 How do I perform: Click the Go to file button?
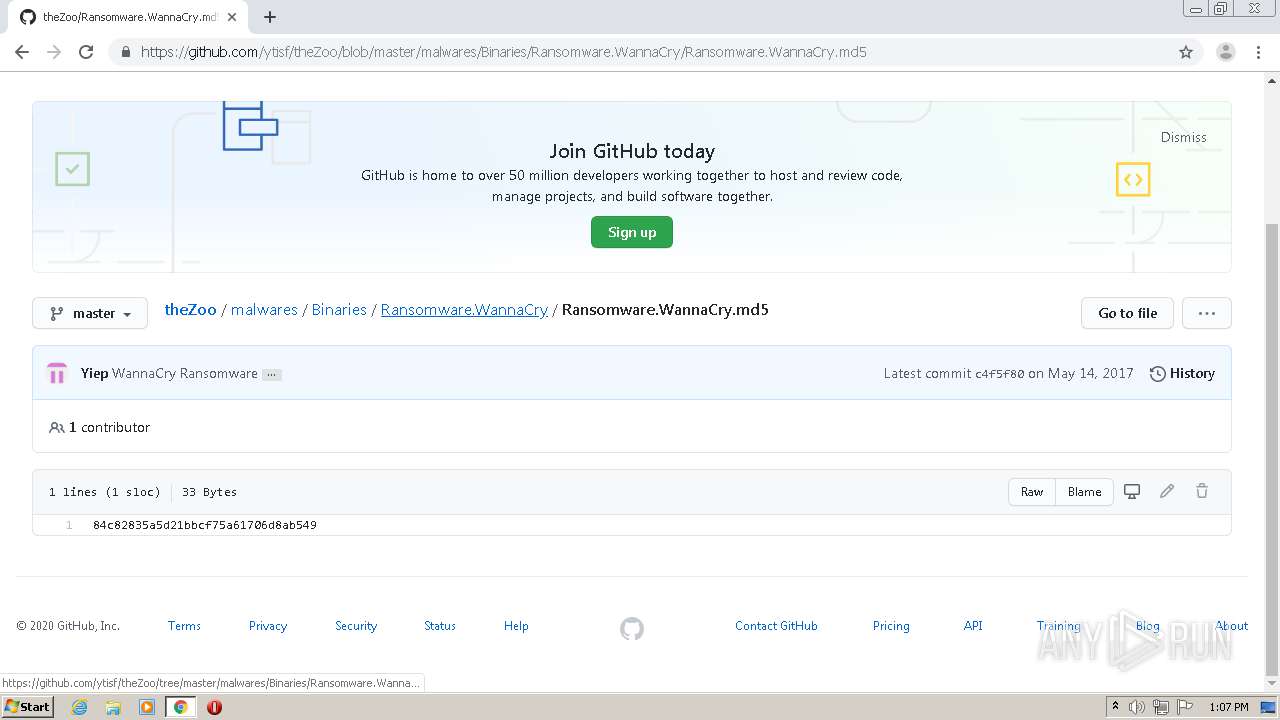pos(1127,313)
